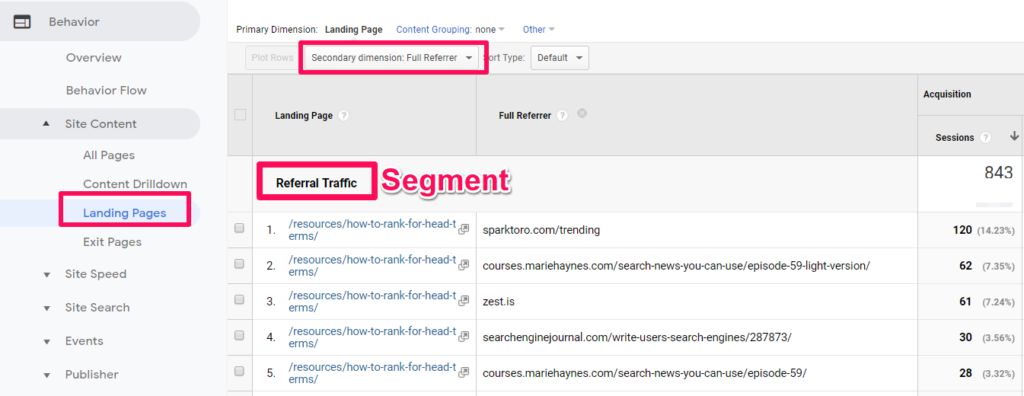Screen dimensions: 1024x396
Task: Click the 61 (7.24%) sessions value
Action: 988,302
